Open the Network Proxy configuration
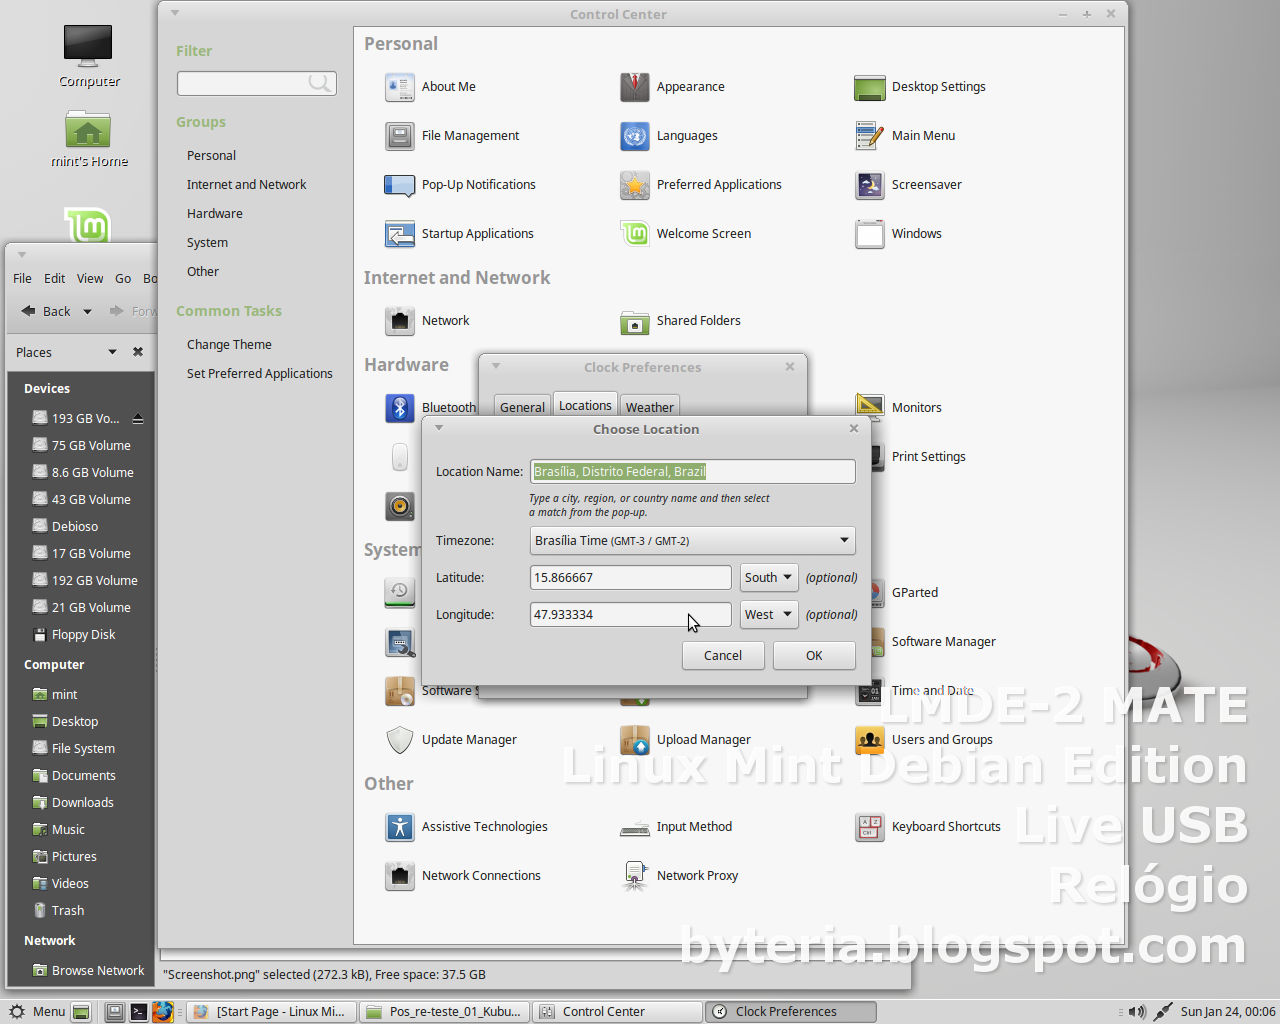1280x1024 pixels. [697, 875]
